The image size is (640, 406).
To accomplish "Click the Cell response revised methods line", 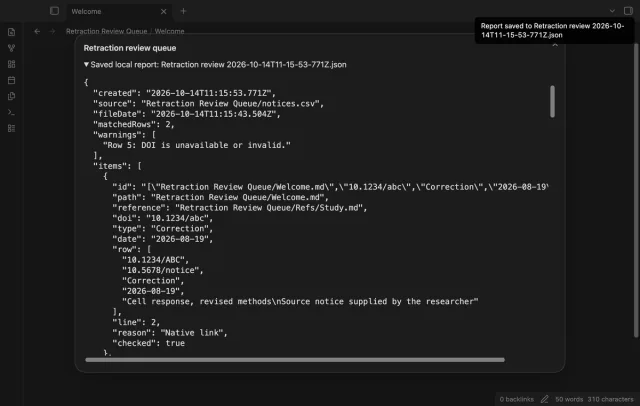I will (x=300, y=302).
